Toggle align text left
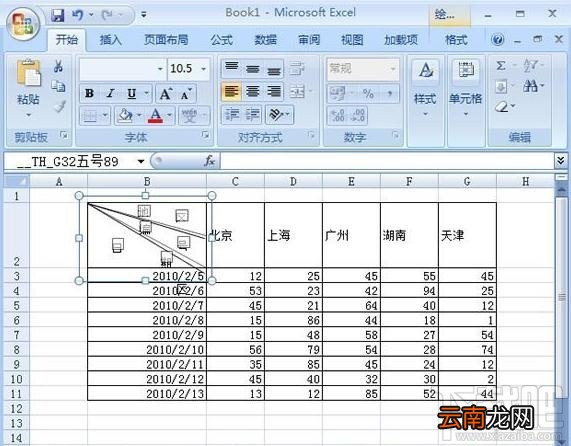 click(x=231, y=91)
